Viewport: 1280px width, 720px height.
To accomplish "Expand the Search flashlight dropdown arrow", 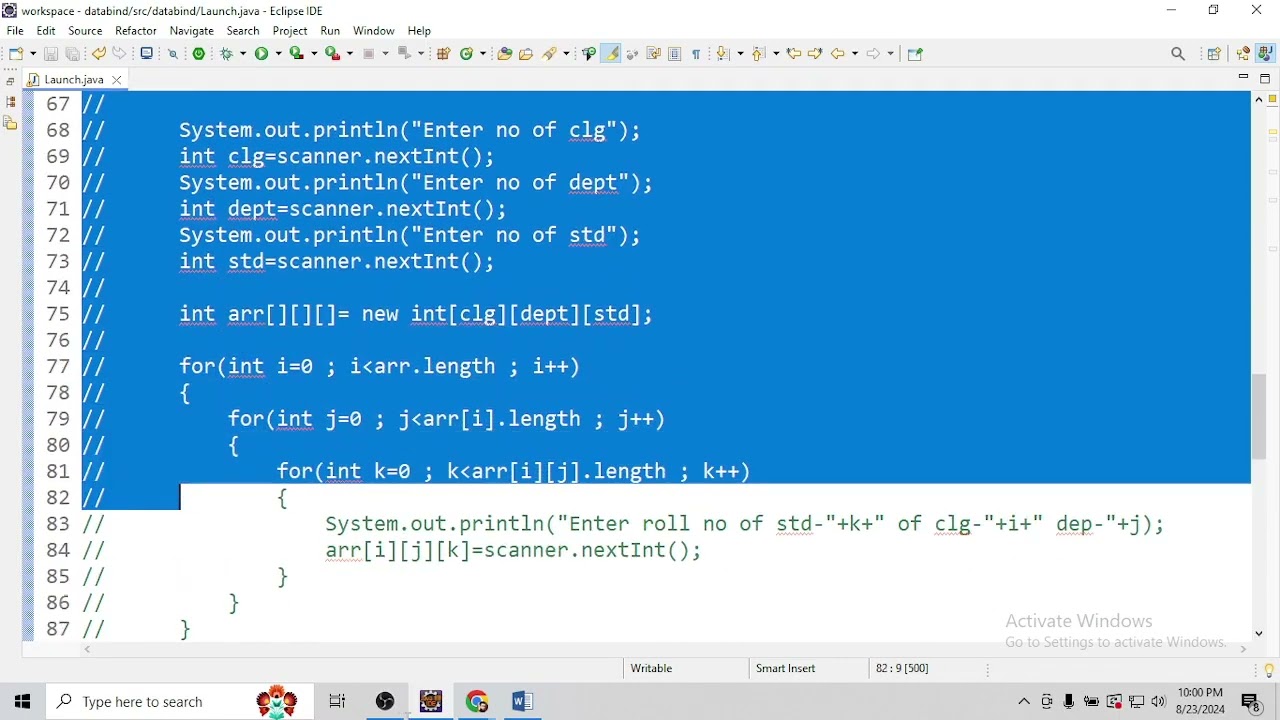I will coord(566,54).
